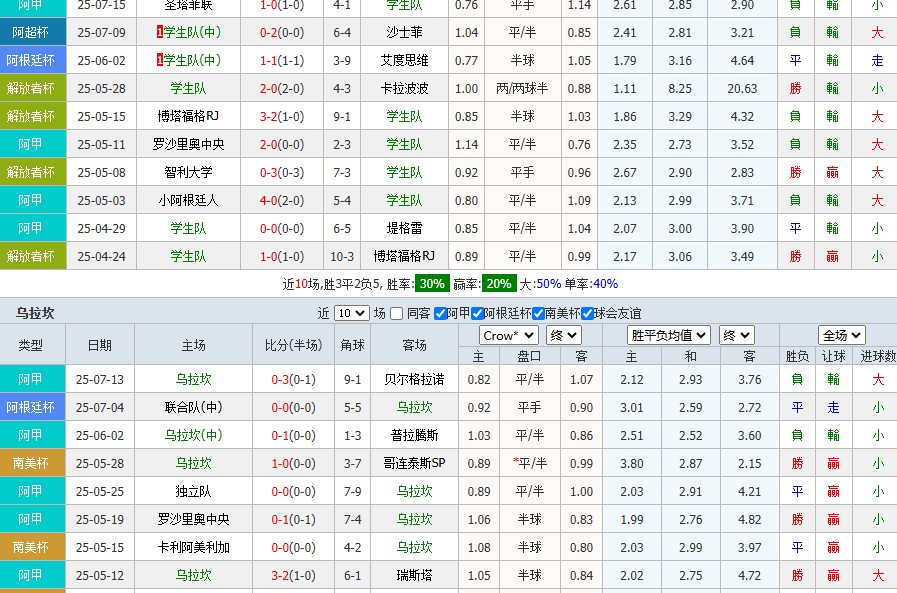Uncheck the 阿根廷杯 filter
The image size is (897, 593).
[x=477, y=316]
